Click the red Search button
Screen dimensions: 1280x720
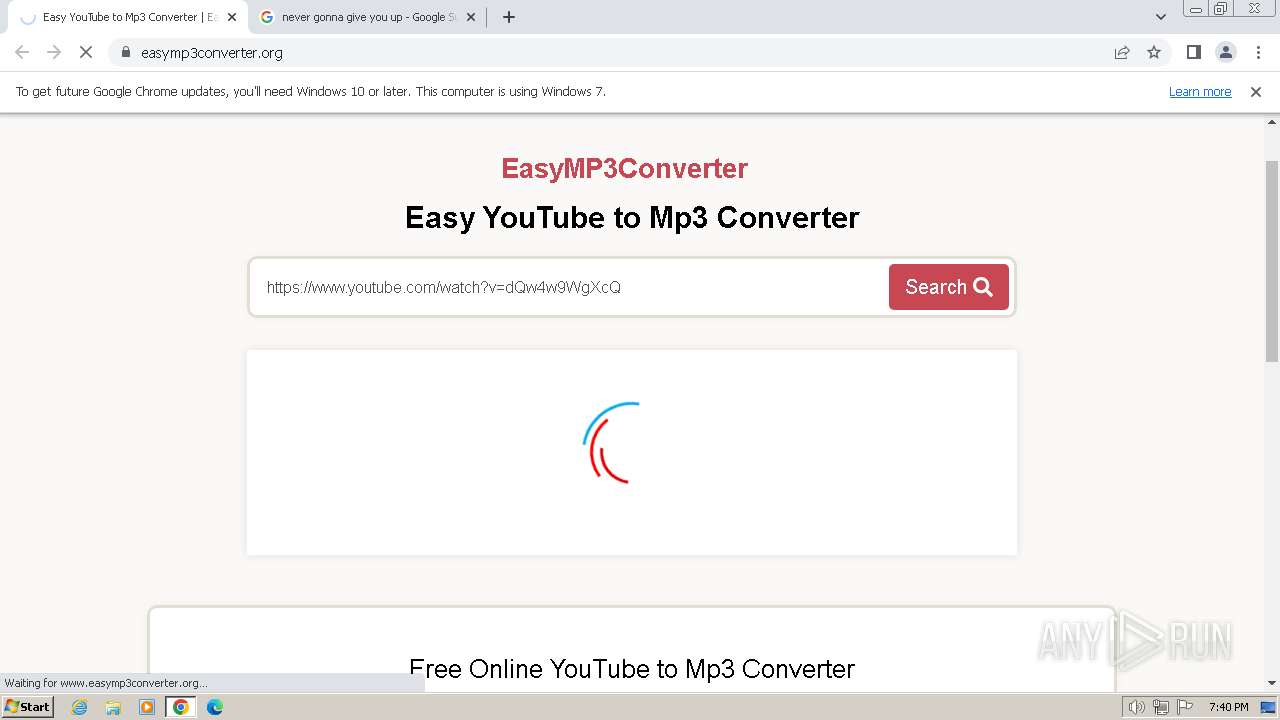click(949, 287)
